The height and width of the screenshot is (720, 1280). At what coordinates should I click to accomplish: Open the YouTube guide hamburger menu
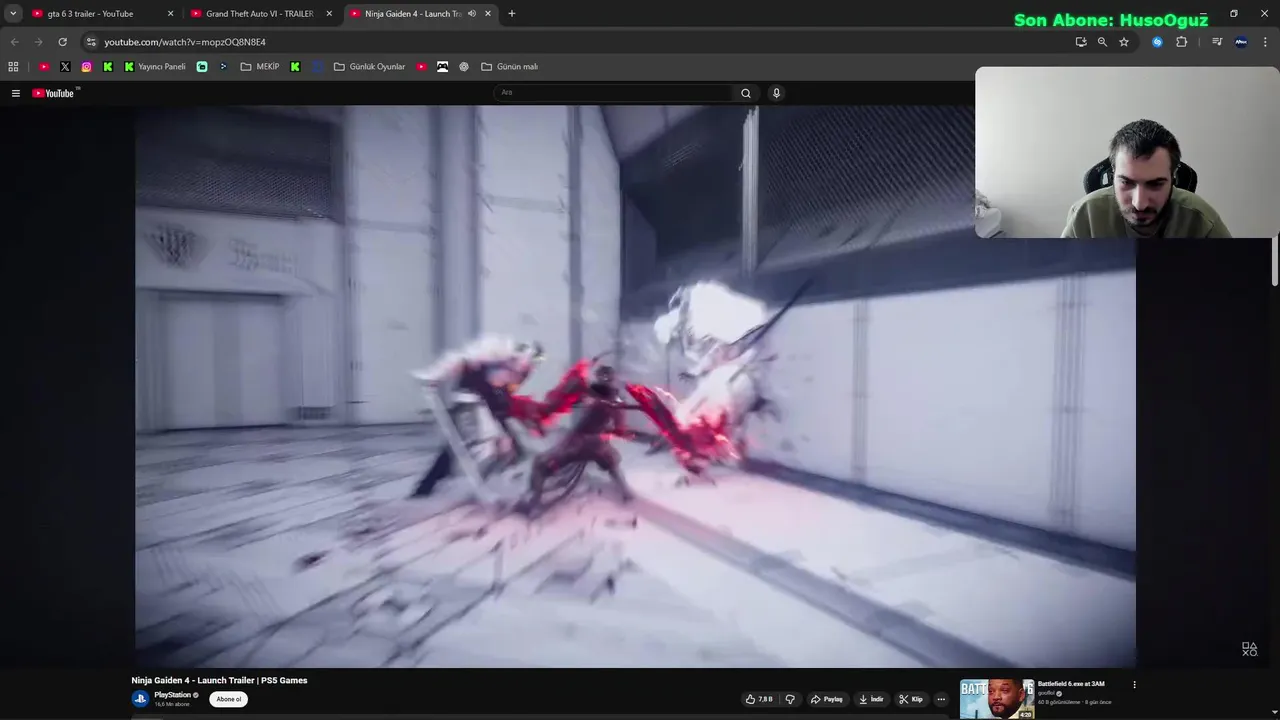click(x=16, y=93)
